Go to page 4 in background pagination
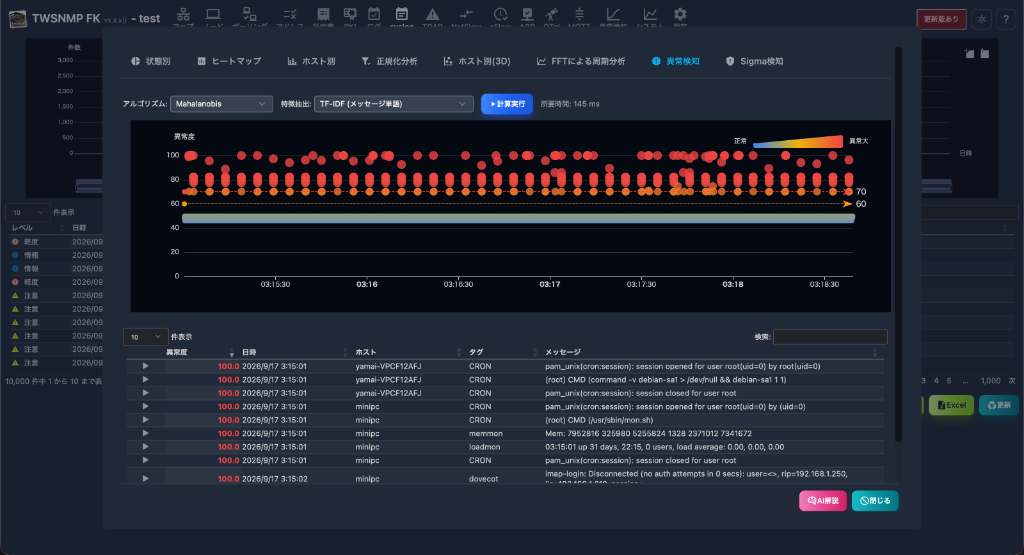Image resolution: width=1024 pixels, height=555 pixels. coord(936,381)
